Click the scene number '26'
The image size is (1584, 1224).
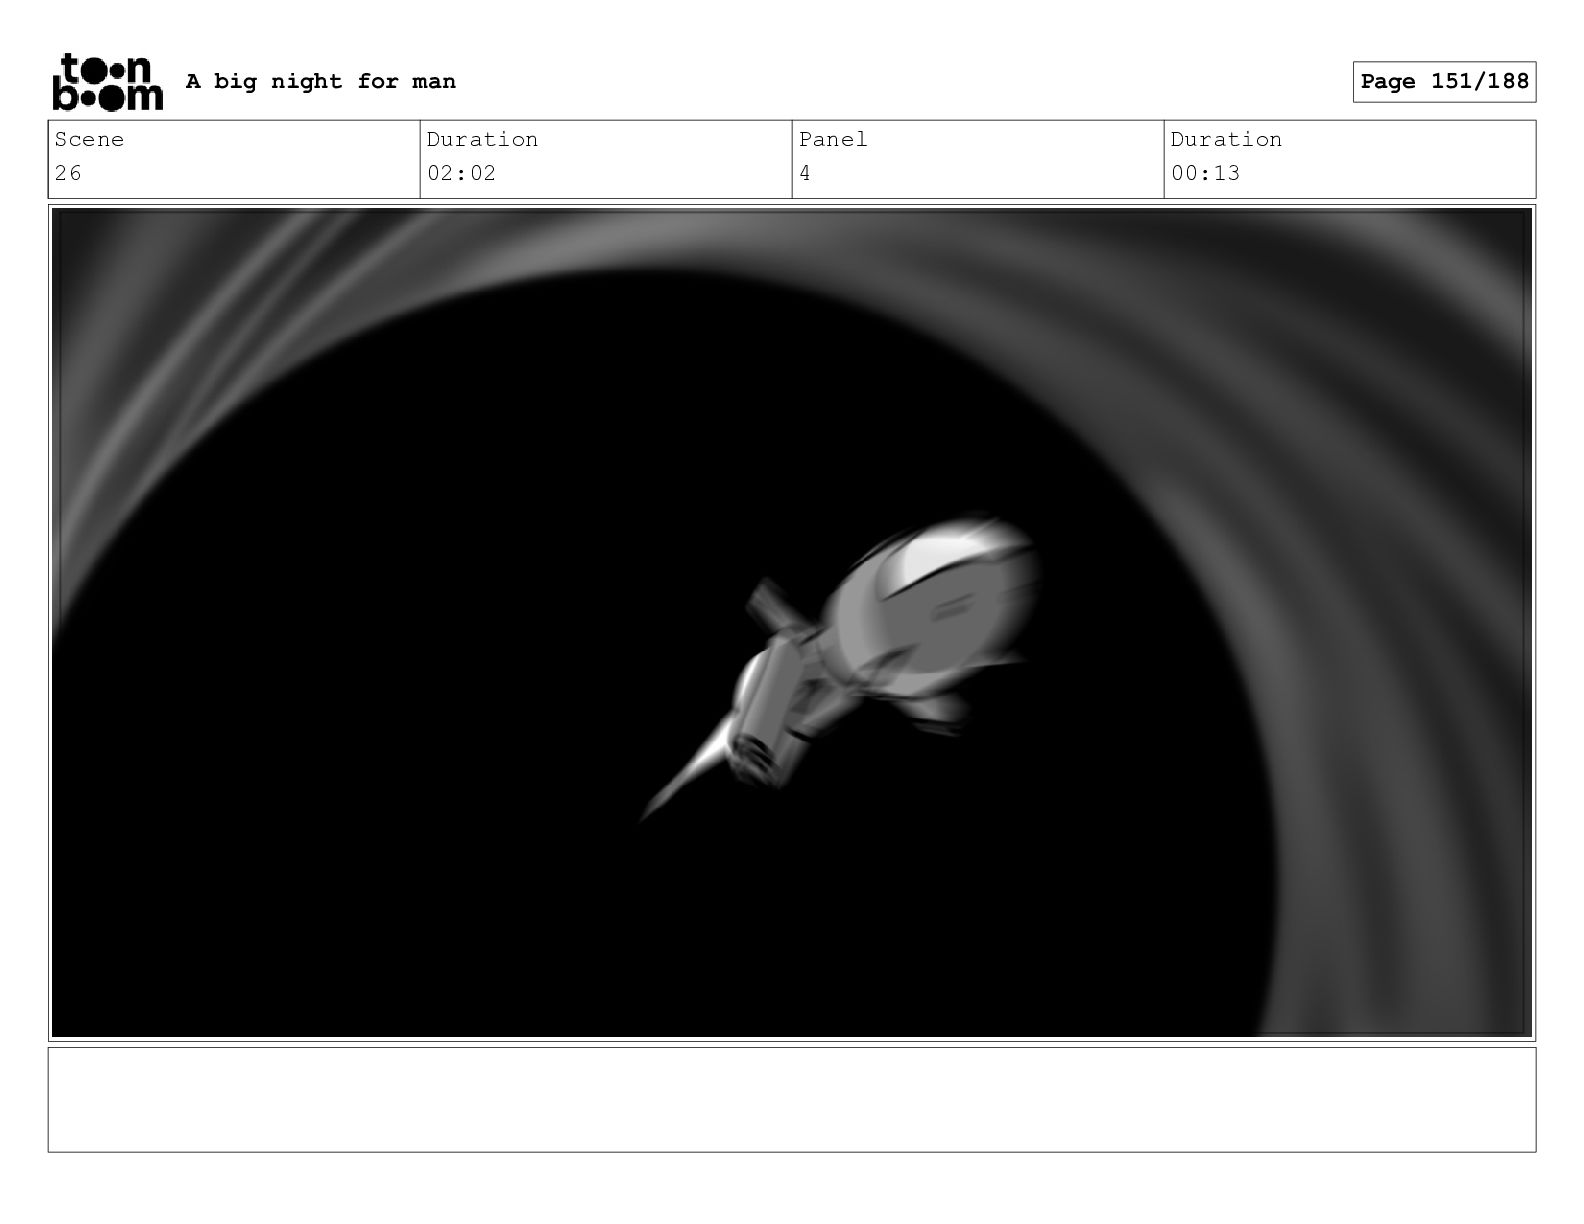pyautogui.click(x=68, y=173)
